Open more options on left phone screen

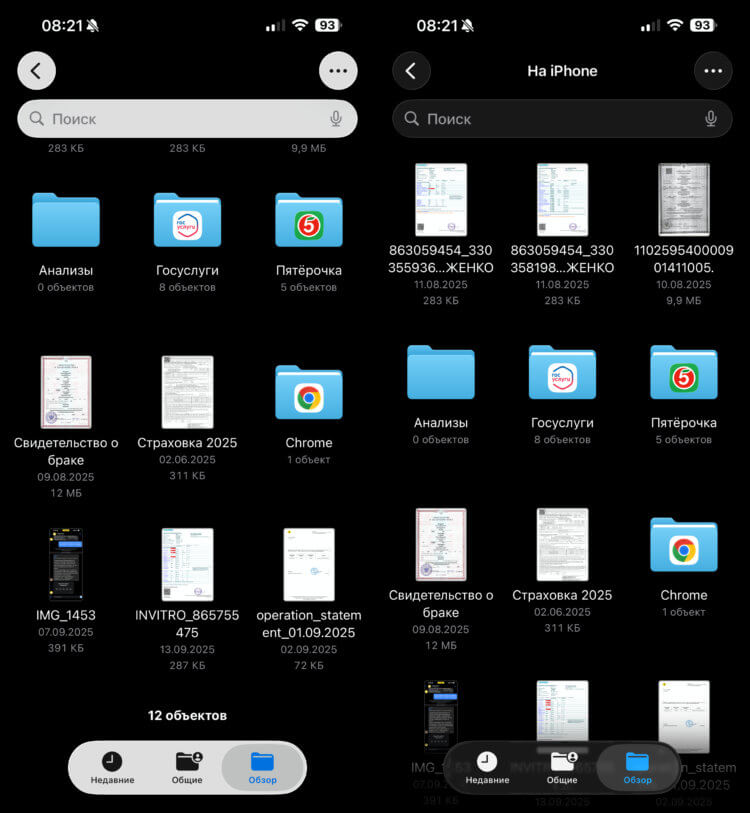click(x=338, y=71)
